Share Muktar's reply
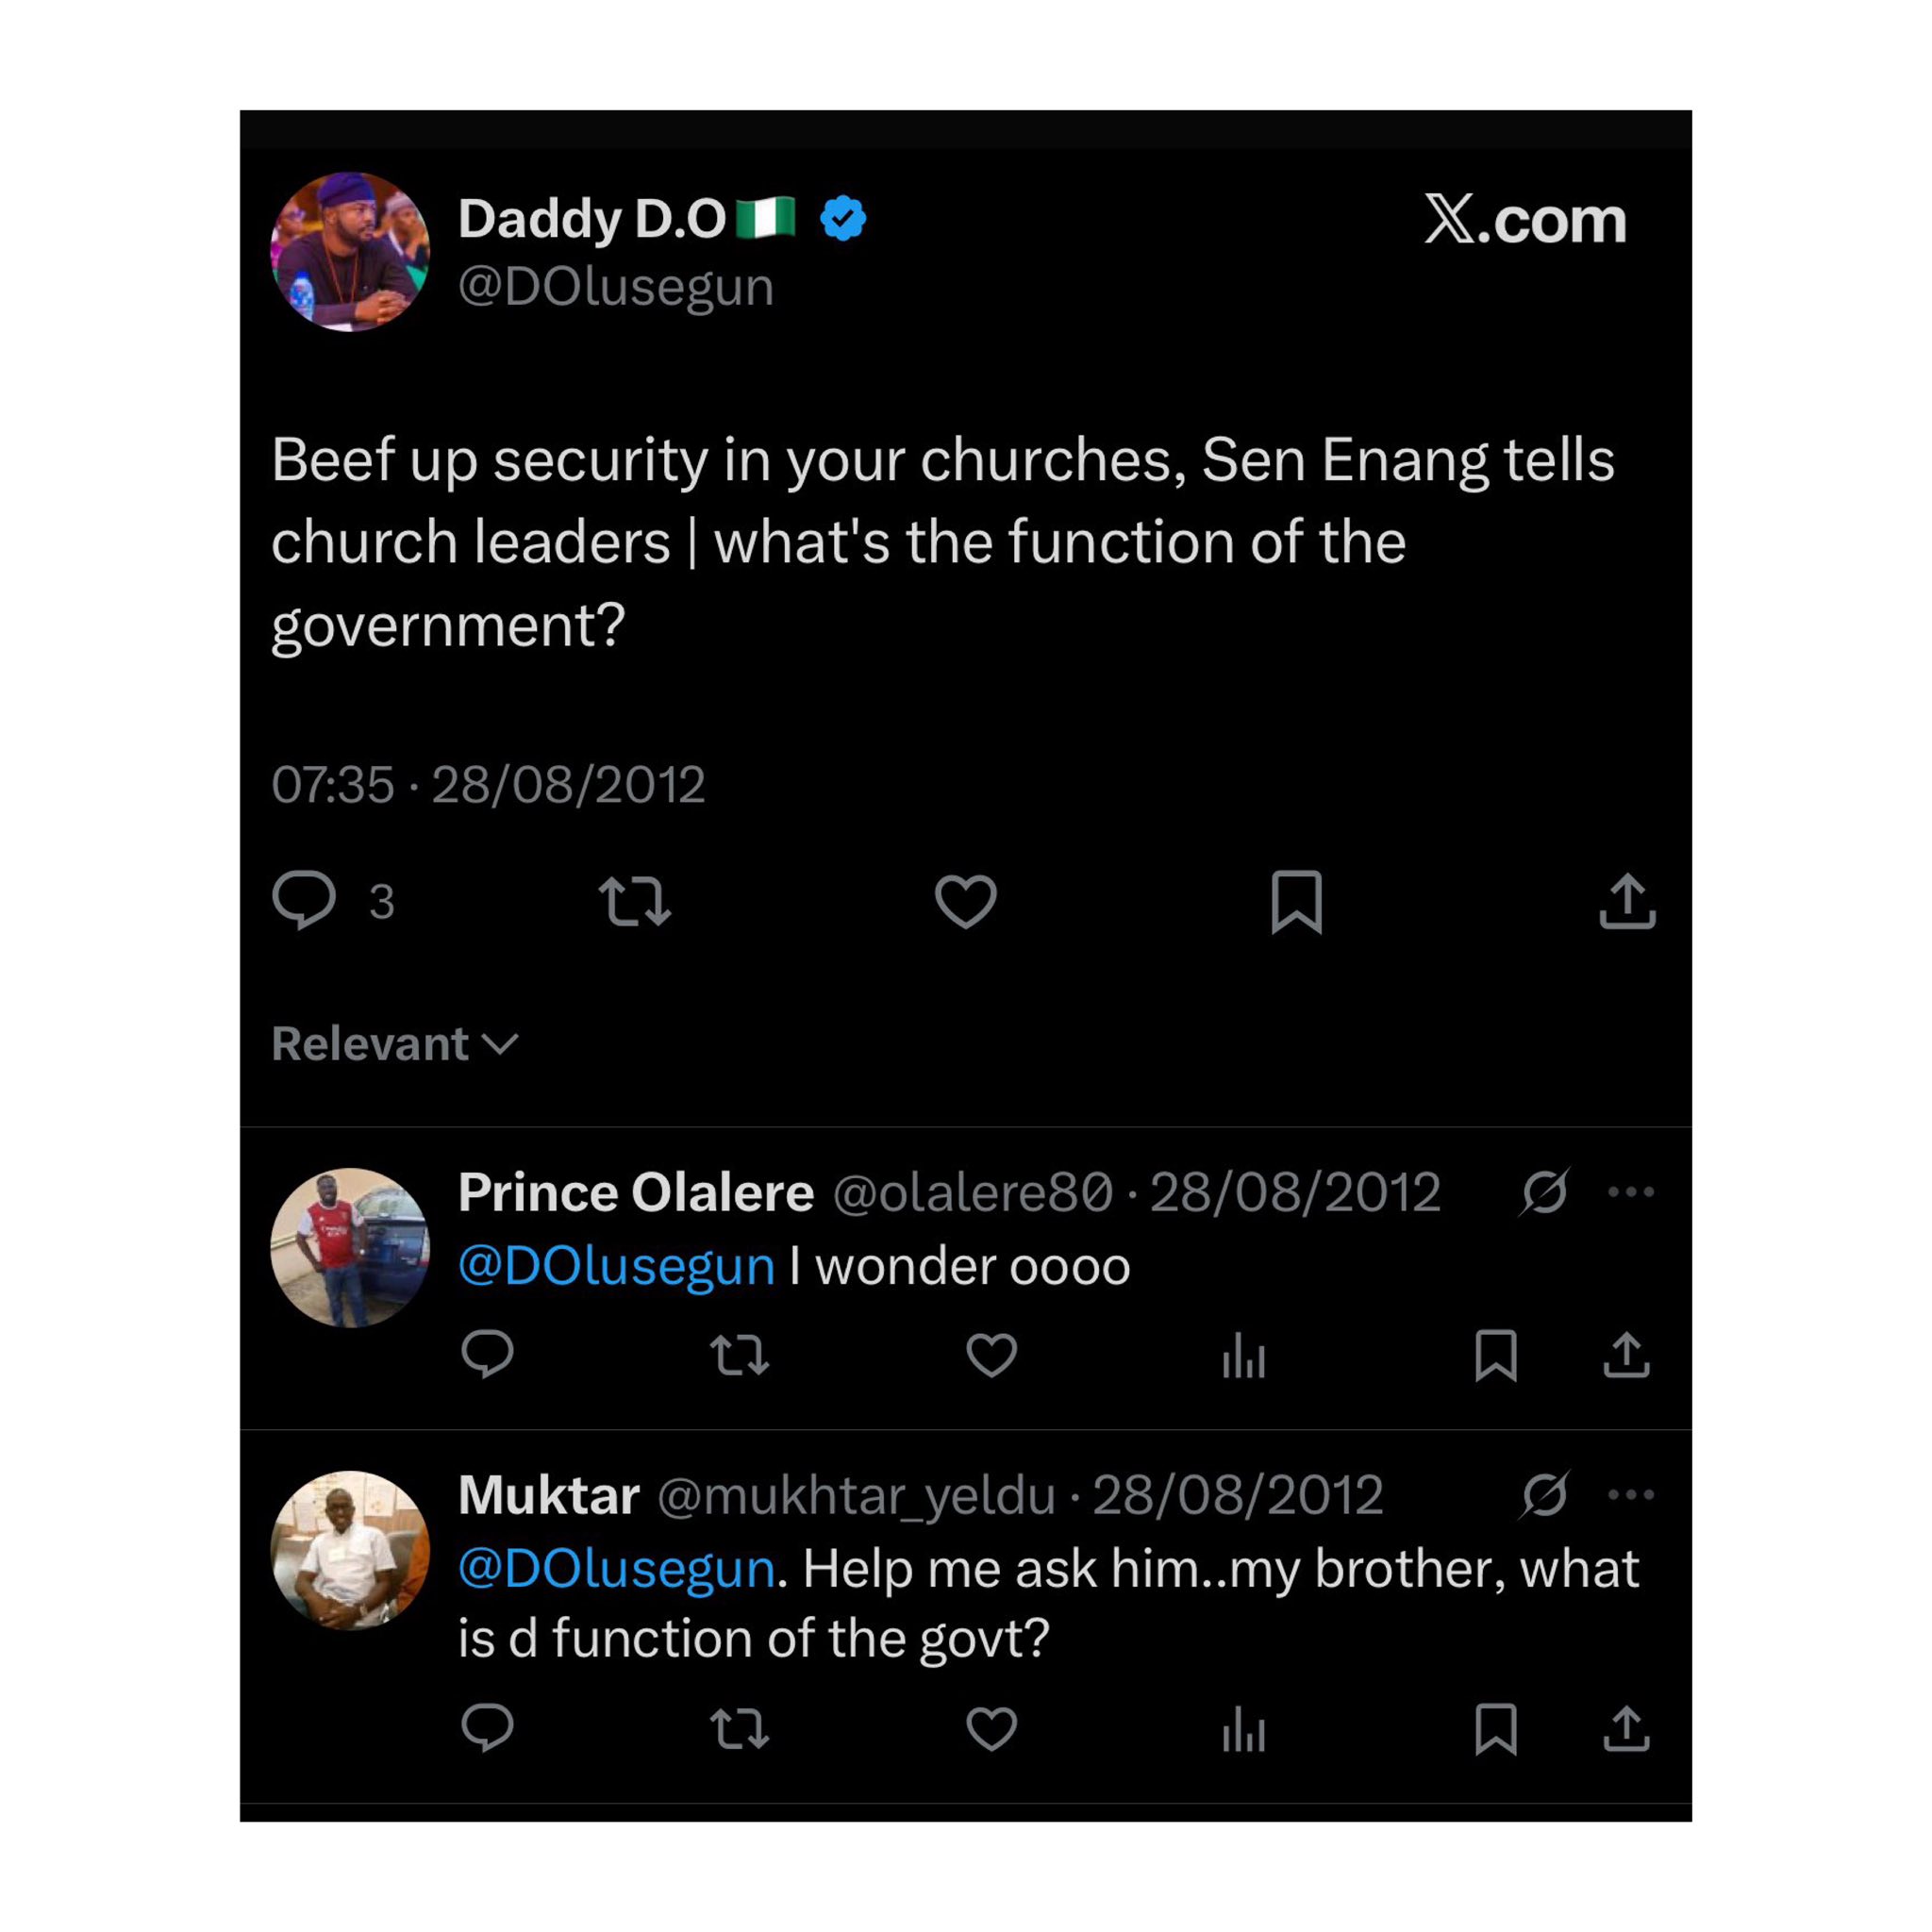The image size is (1932, 1932). tap(1625, 1732)
